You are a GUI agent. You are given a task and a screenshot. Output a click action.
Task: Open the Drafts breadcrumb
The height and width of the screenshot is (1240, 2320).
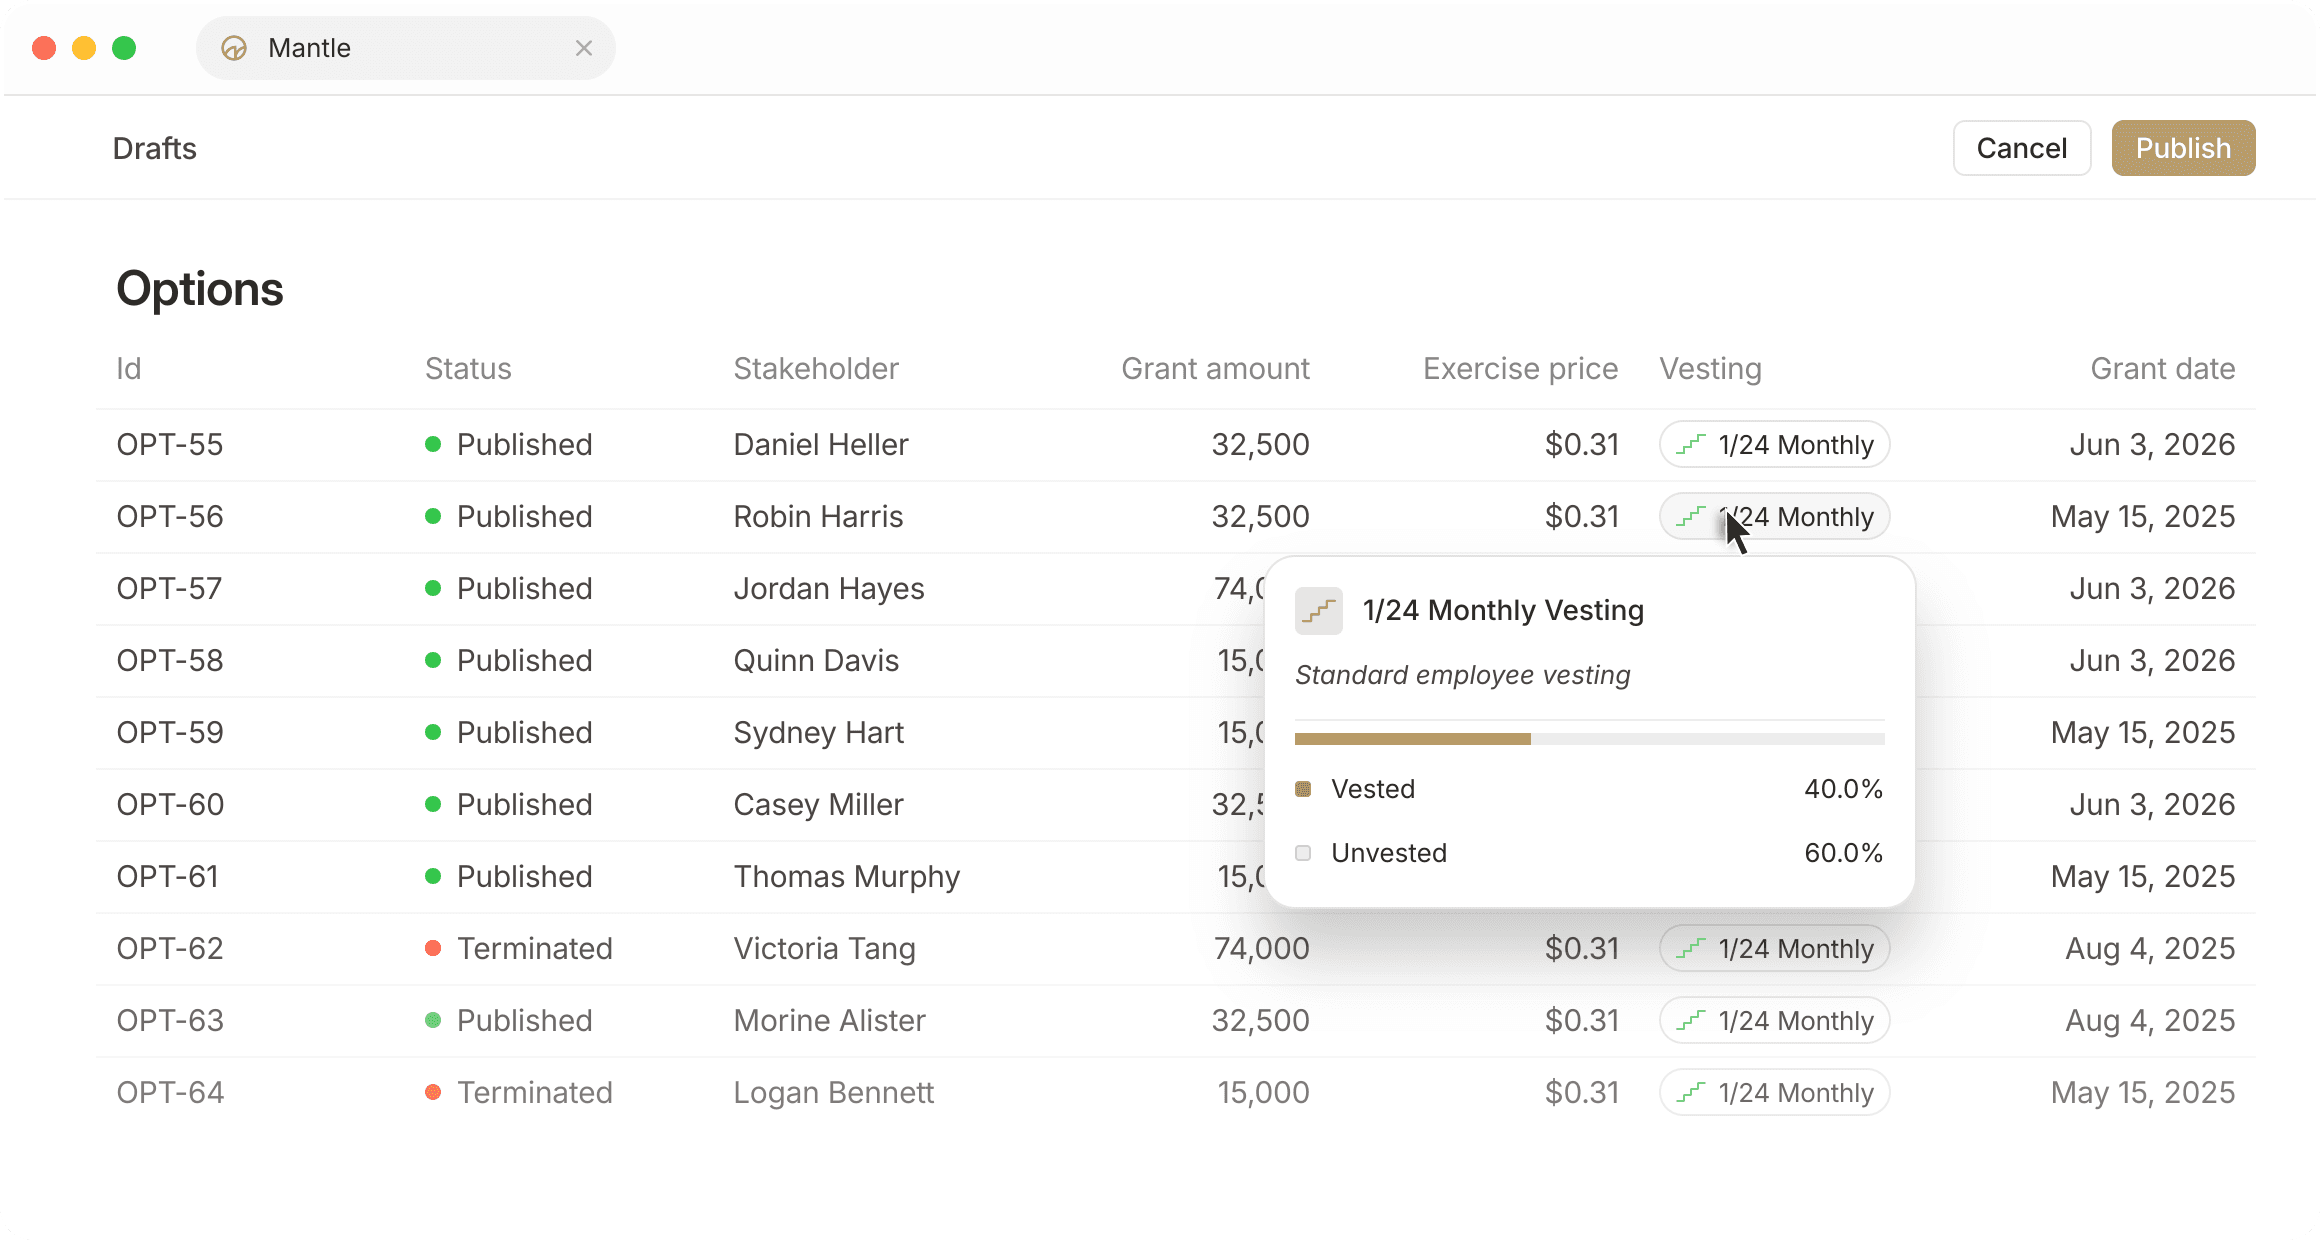[155, 148]
